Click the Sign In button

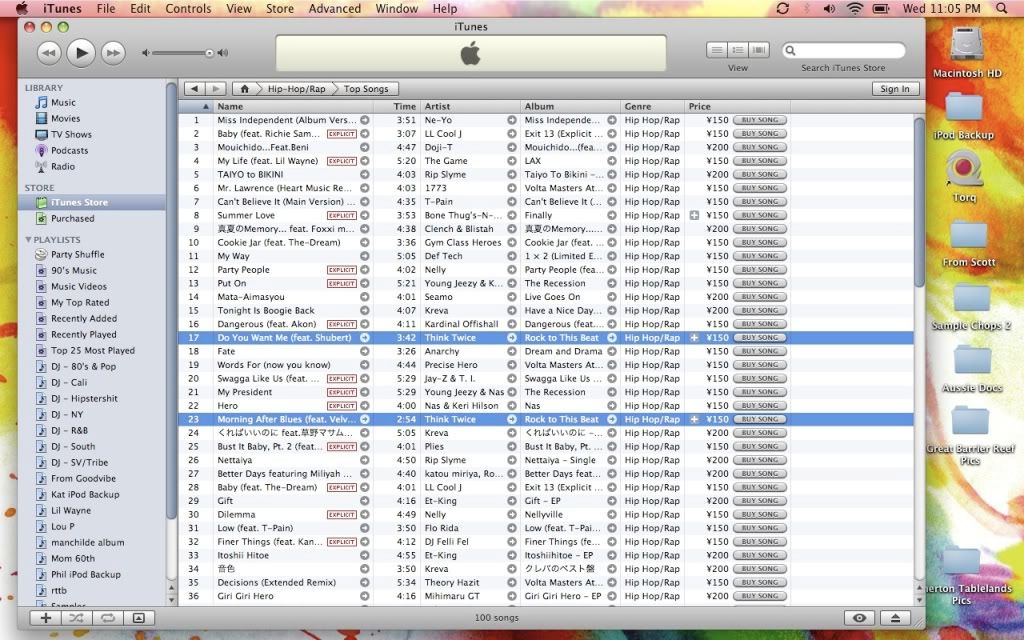click(894, 89)
